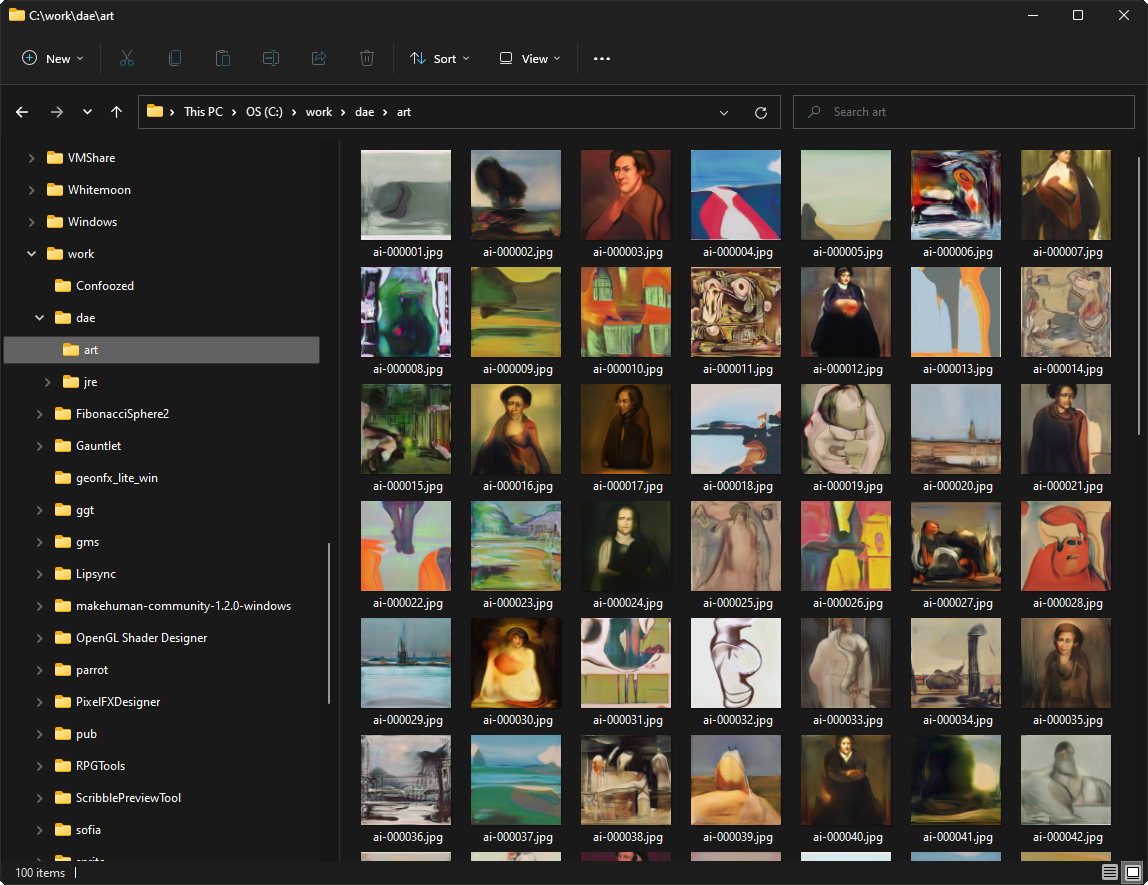Viewport: 1148px width, 885px height.
Task: Collapse the work folder tree node
Action: 31,254
